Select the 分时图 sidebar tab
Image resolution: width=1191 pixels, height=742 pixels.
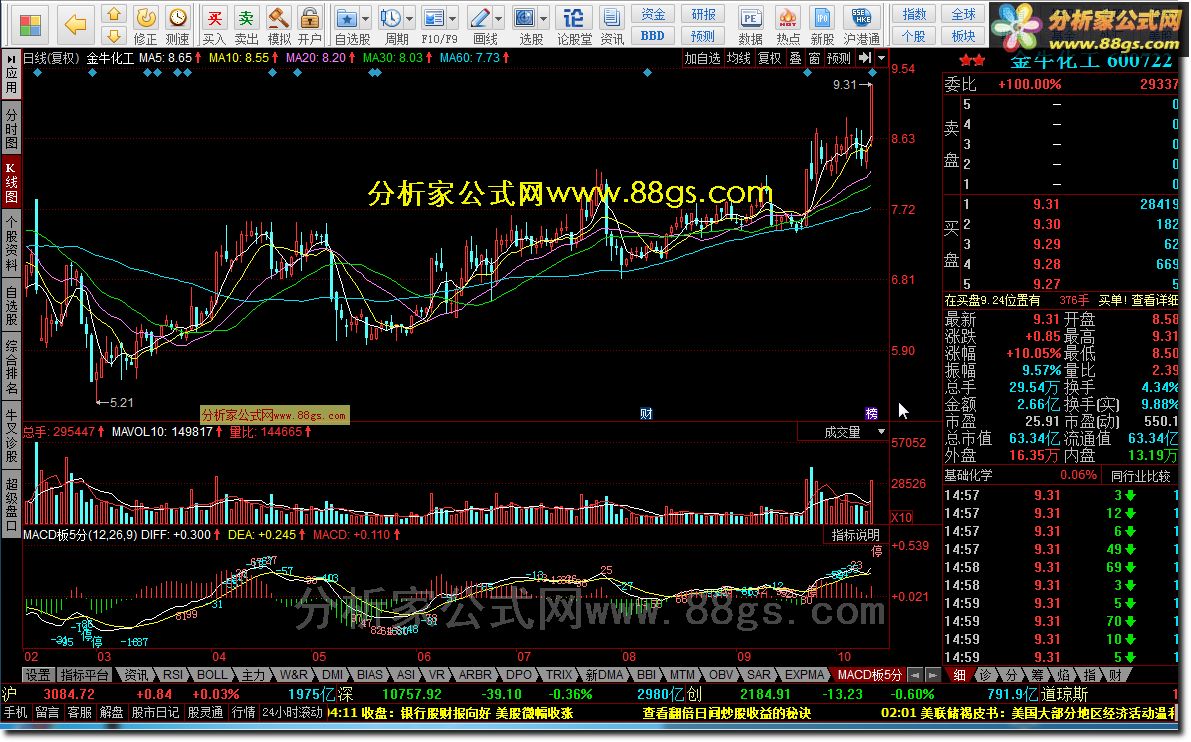(x=11, y=127)
